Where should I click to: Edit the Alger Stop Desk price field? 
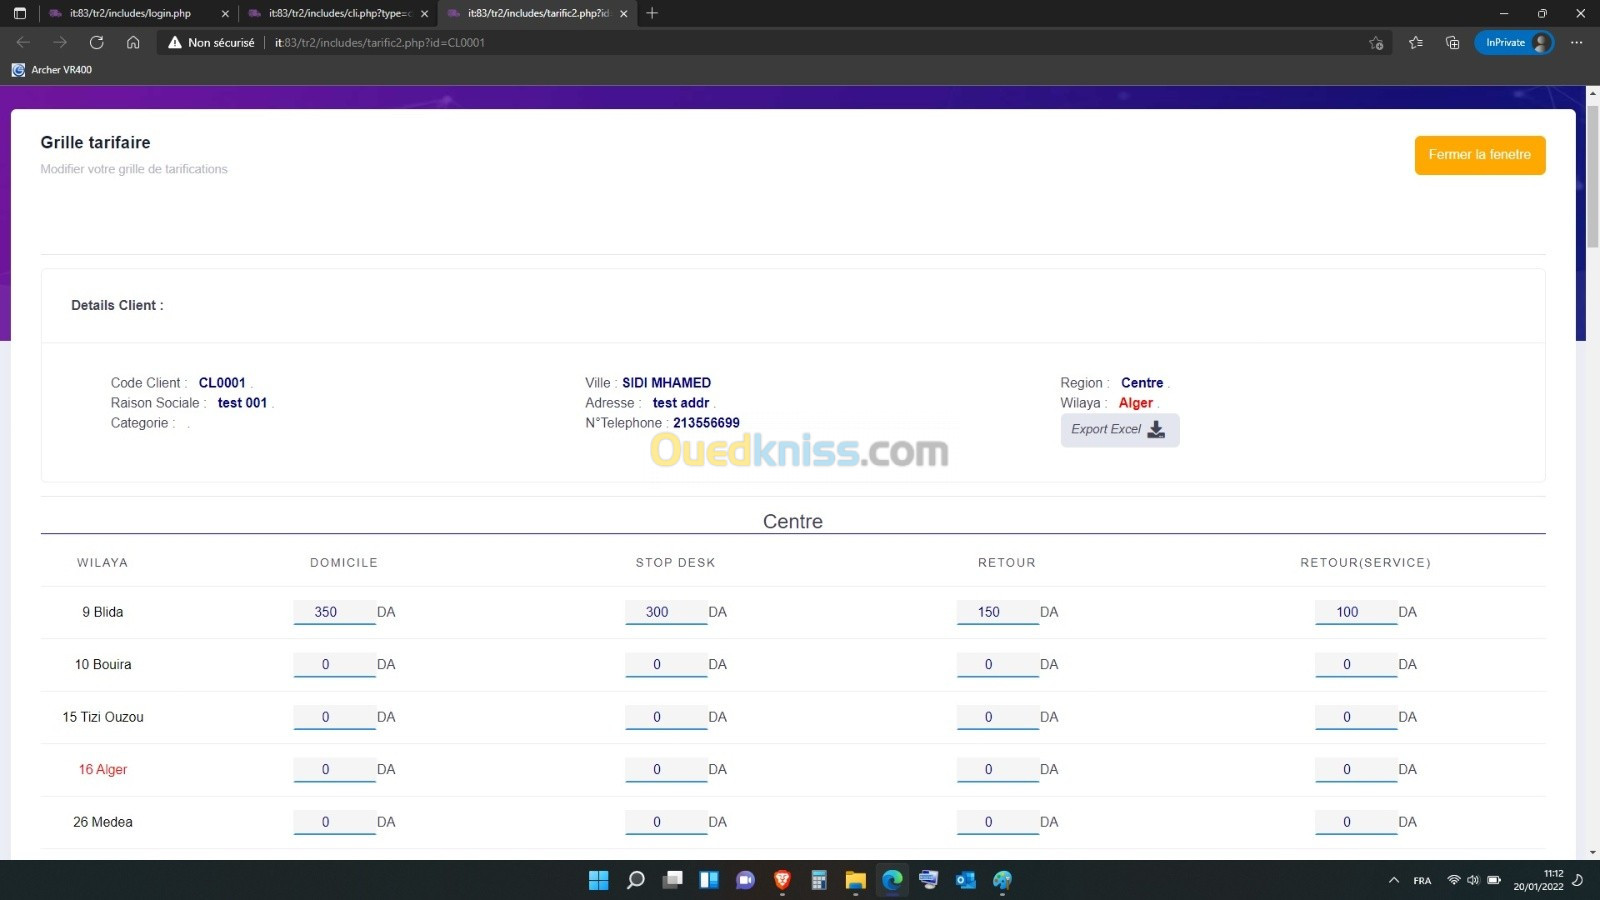click(x=666, y=769)
